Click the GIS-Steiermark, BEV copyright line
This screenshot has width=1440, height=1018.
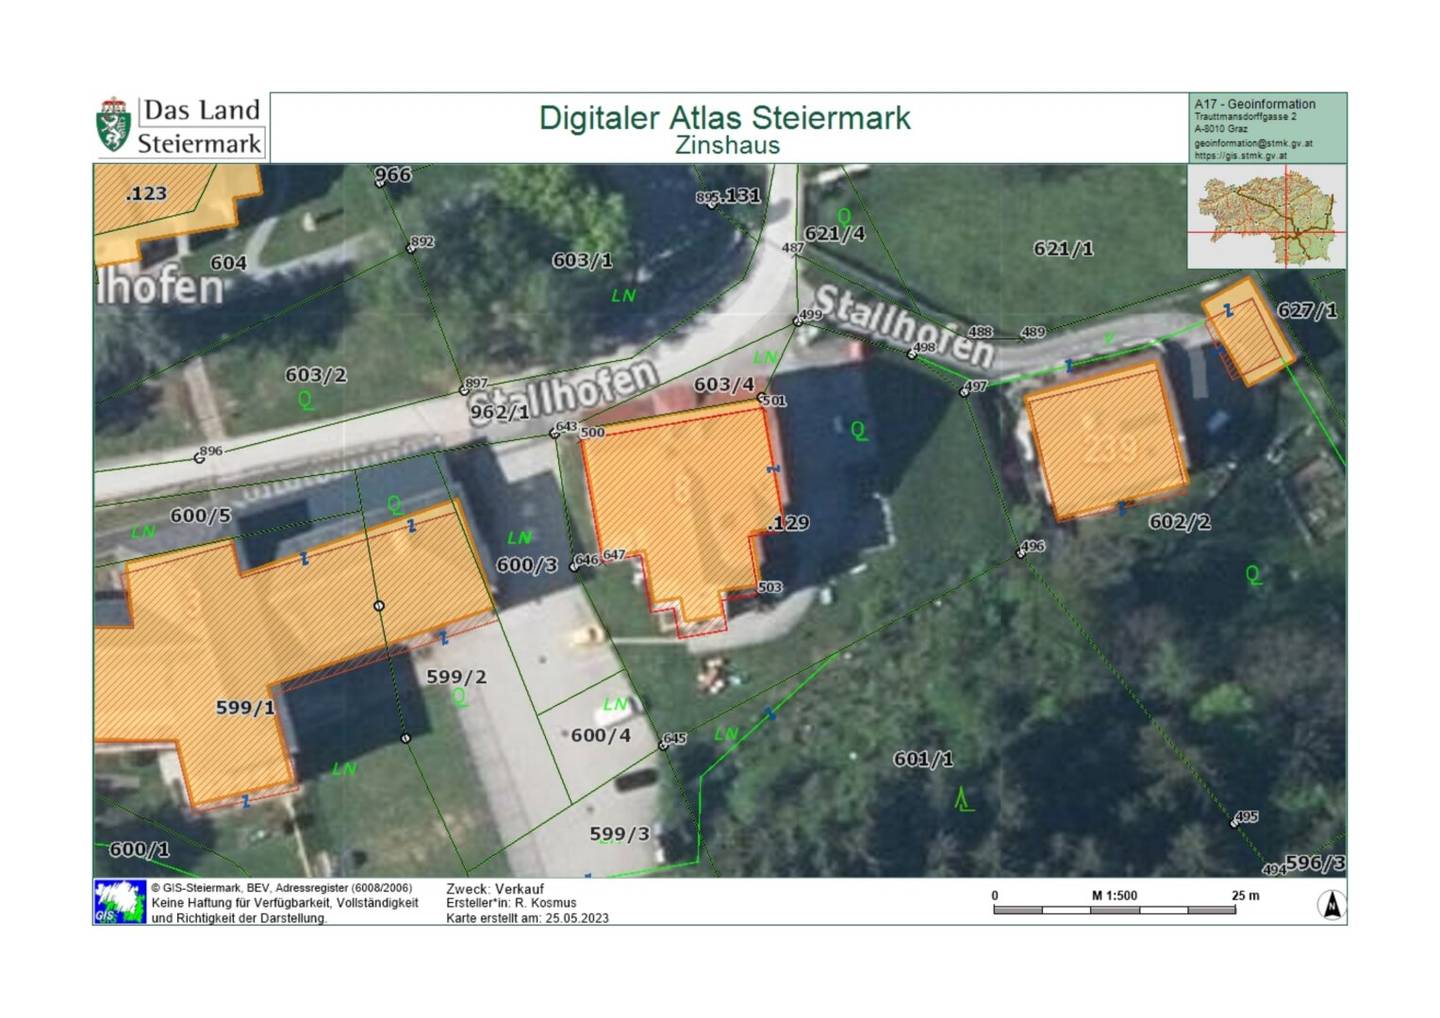coord(281,888)
